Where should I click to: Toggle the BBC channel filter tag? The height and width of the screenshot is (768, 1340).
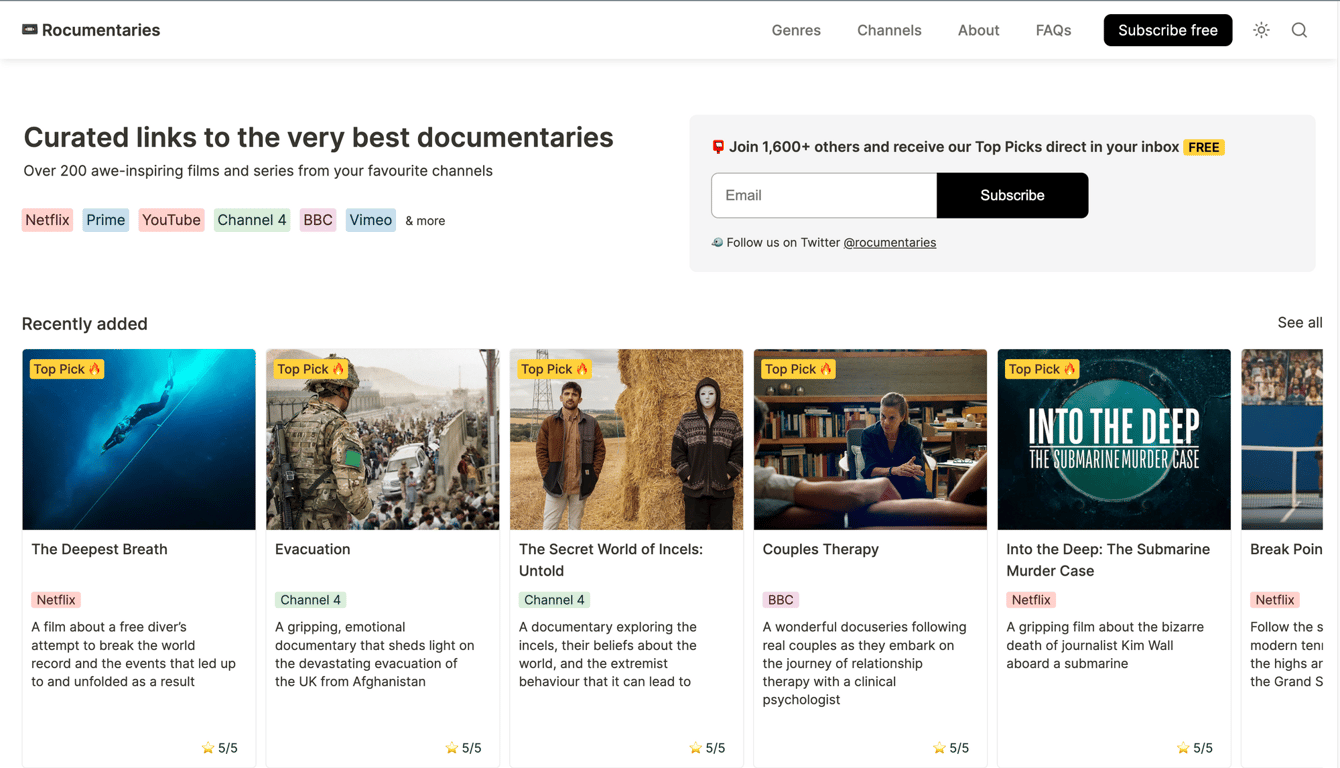click(317, 219)
